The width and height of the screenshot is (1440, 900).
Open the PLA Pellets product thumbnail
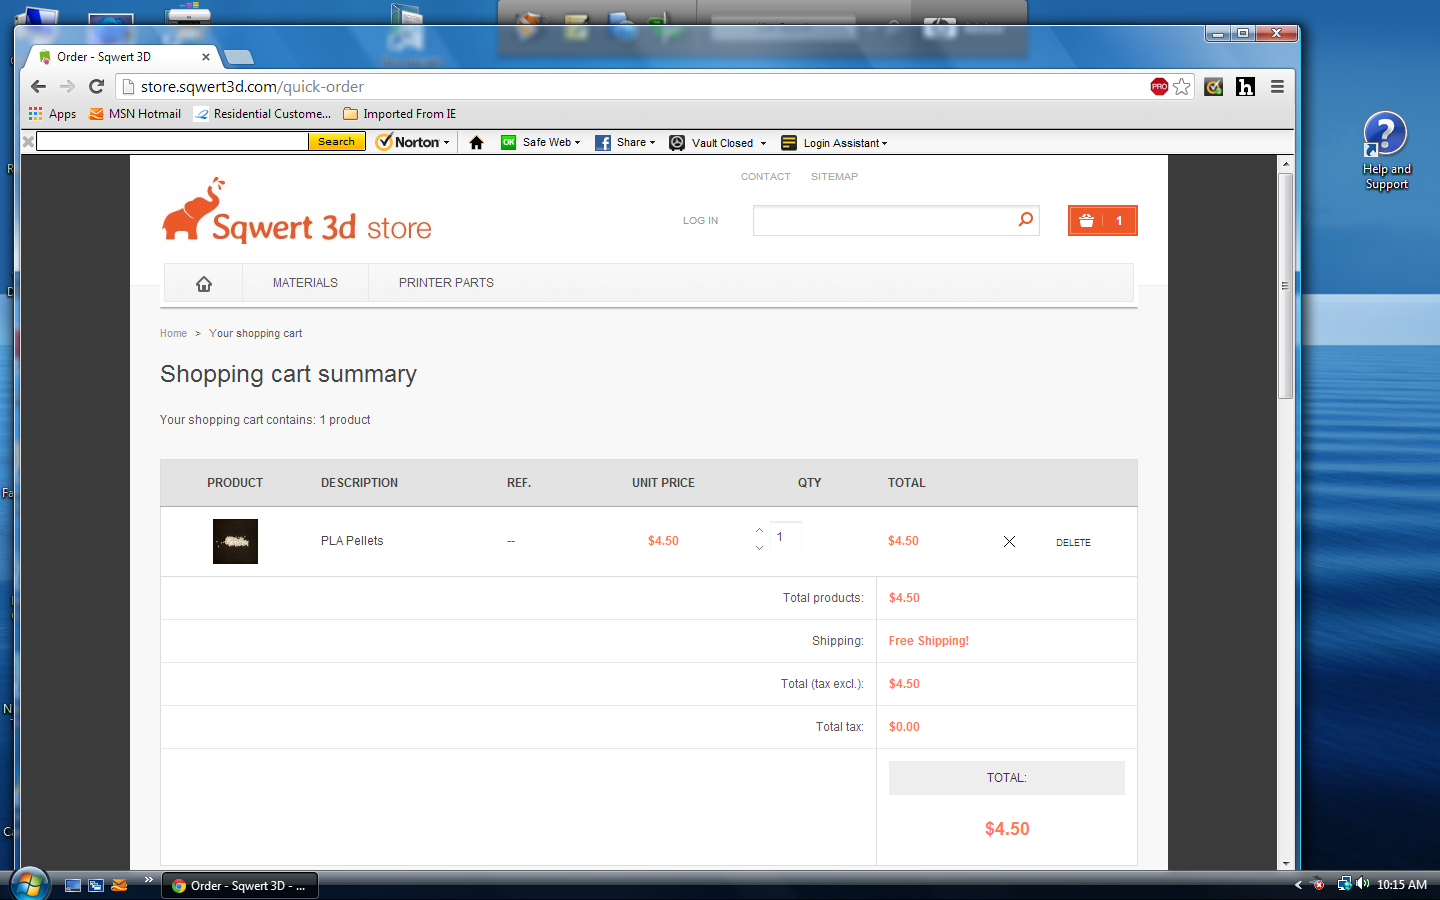pos(235,541)
